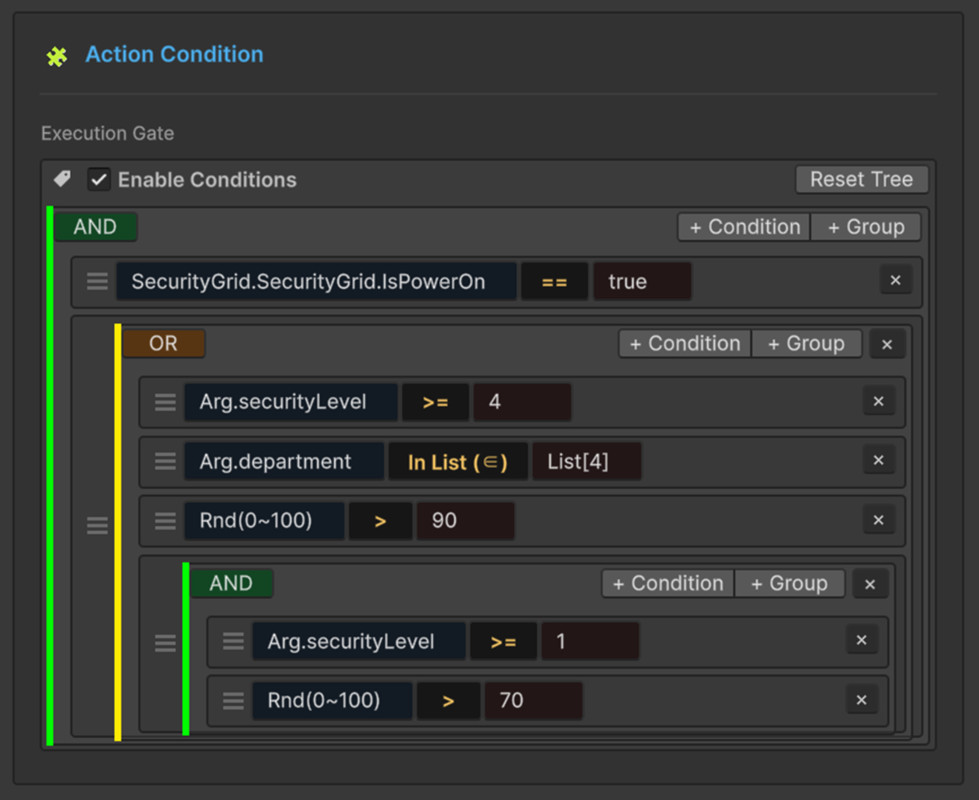
Task: Click the puzzle icon beside Action Condition
Action: (57, 55)
